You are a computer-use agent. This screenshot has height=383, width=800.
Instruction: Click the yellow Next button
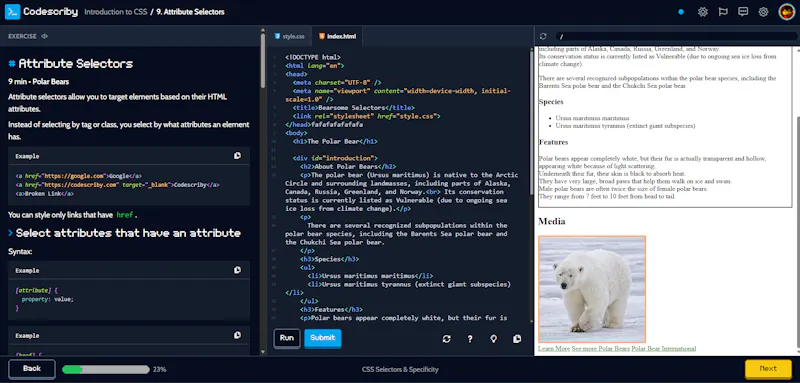768,369
